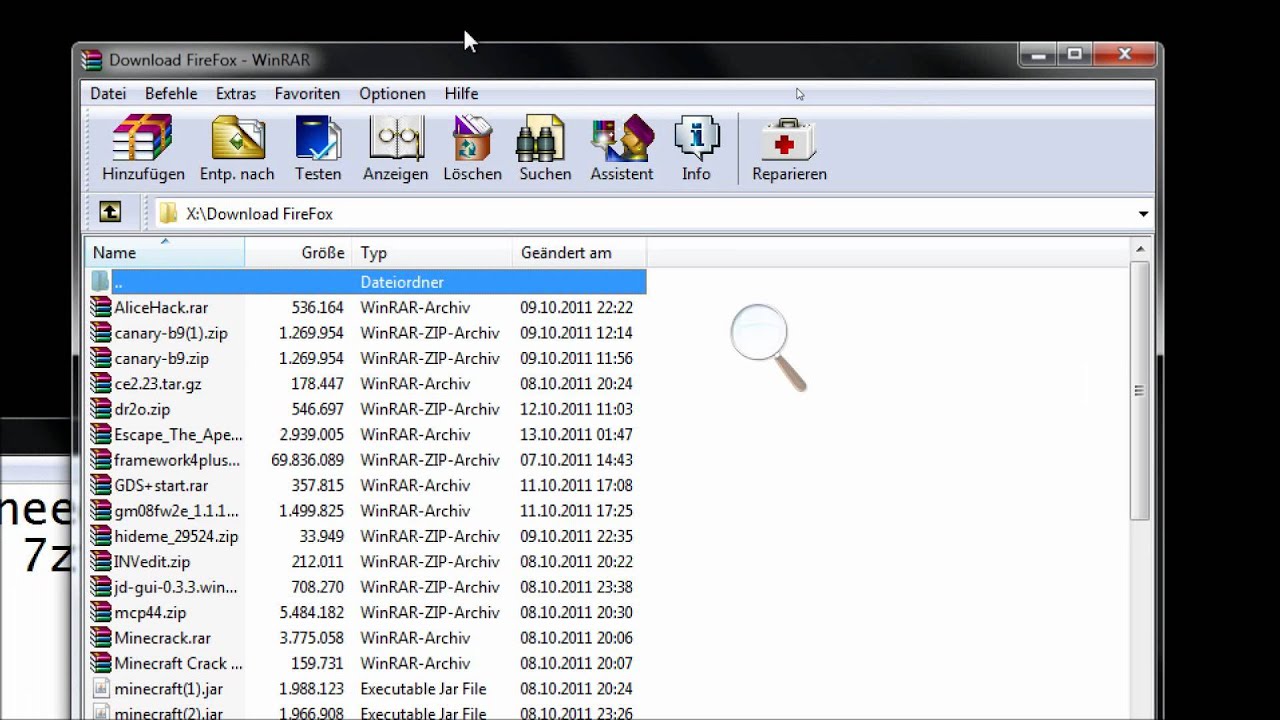Go up one folder level button
The image size is (1280, 720).
[110, 212]
